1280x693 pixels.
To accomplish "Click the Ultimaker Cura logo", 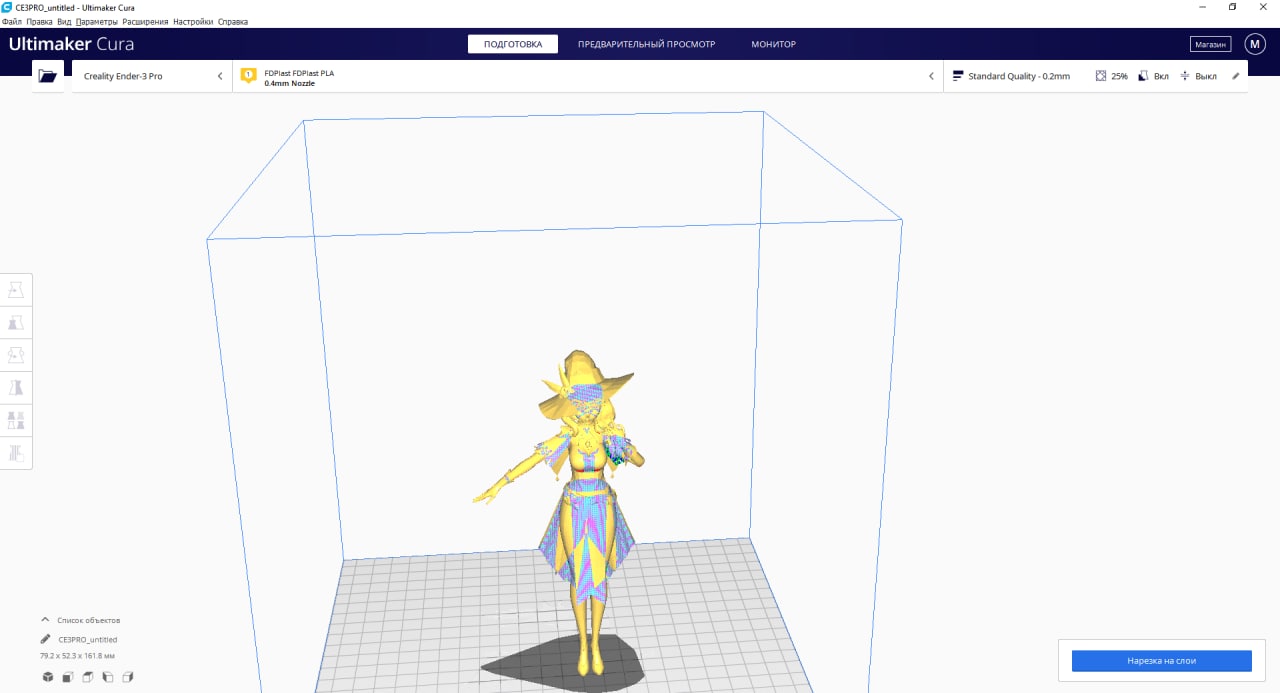I will tap(71, 44).
